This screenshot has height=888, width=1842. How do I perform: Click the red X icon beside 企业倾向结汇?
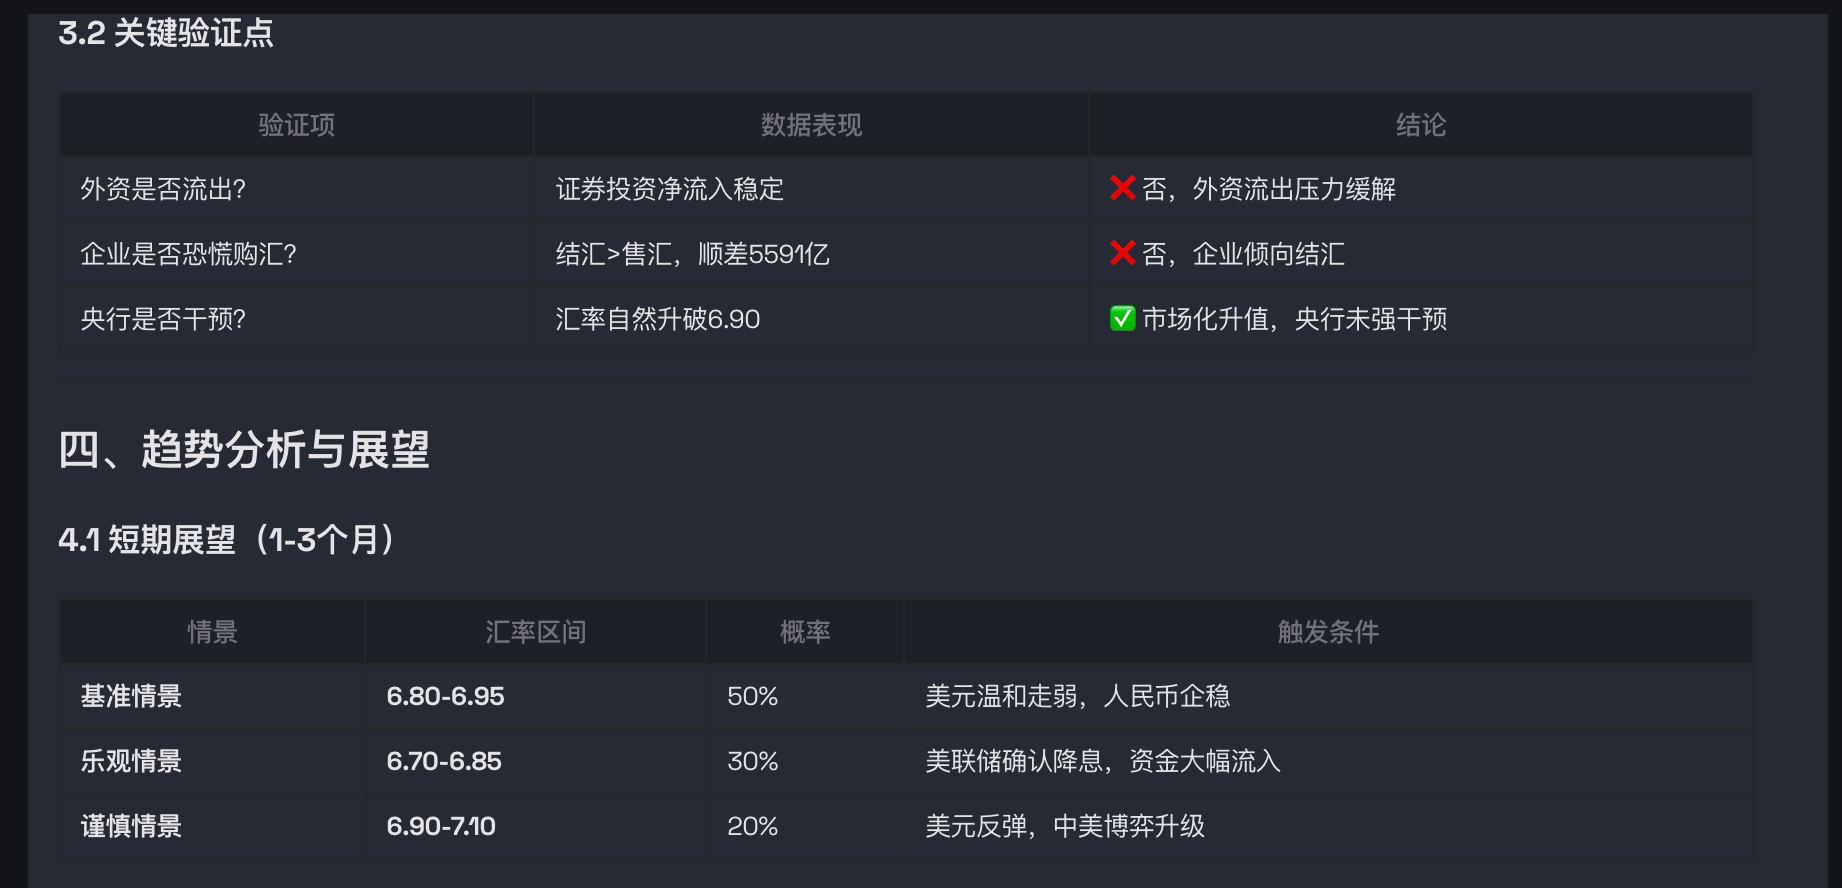pyautogui.click(x=1122, y=253)
